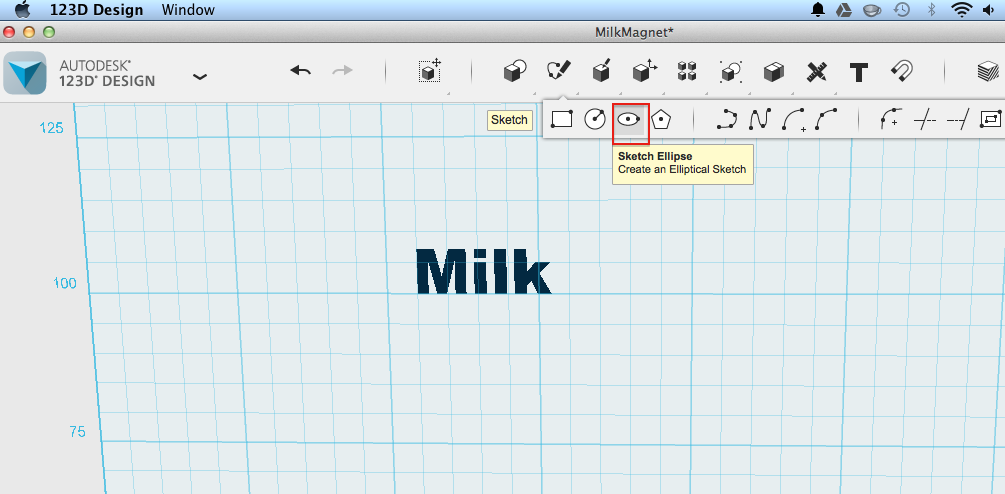
Task: Open the 123D Design menu
Action: 97,10
